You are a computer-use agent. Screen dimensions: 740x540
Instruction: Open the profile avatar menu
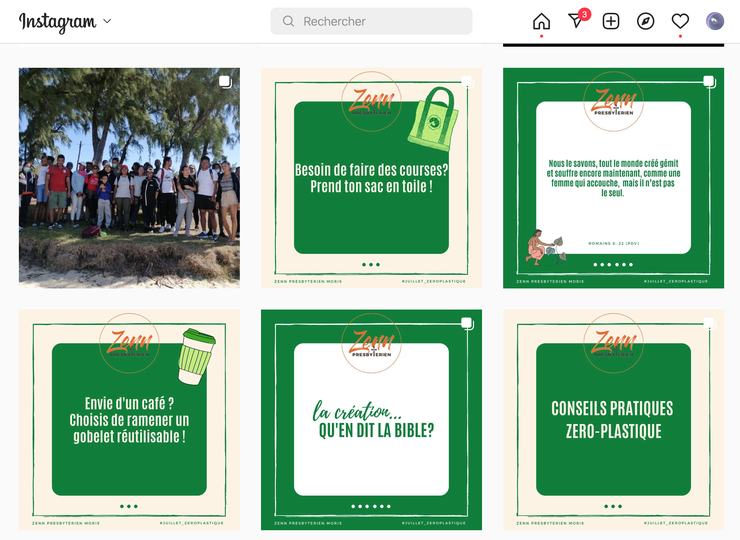(715, 21)
